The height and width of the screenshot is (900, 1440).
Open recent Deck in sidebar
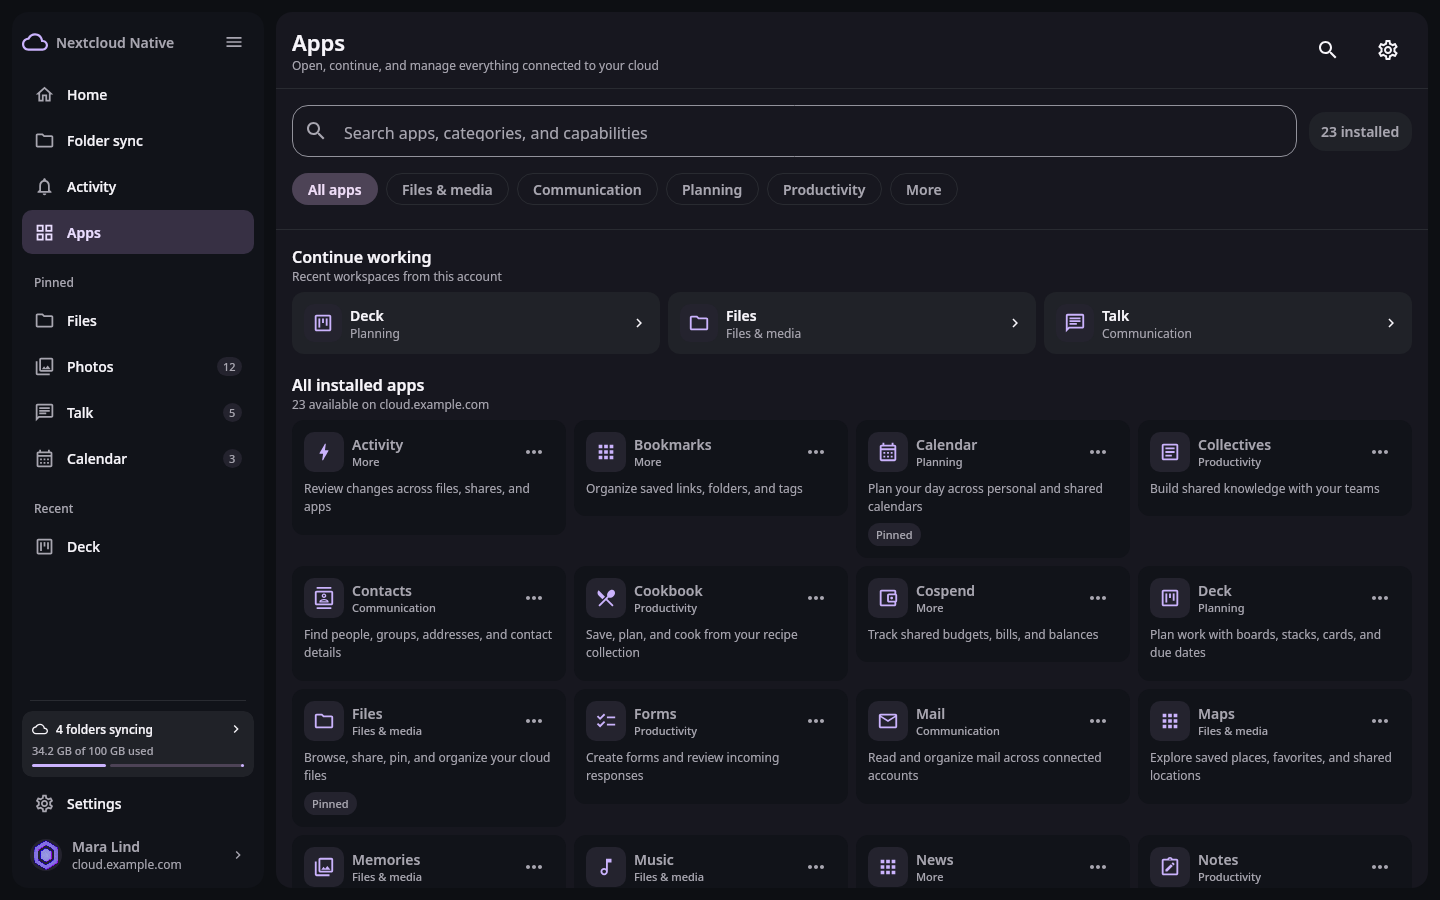pyautogui.click(x=138, y=547)
